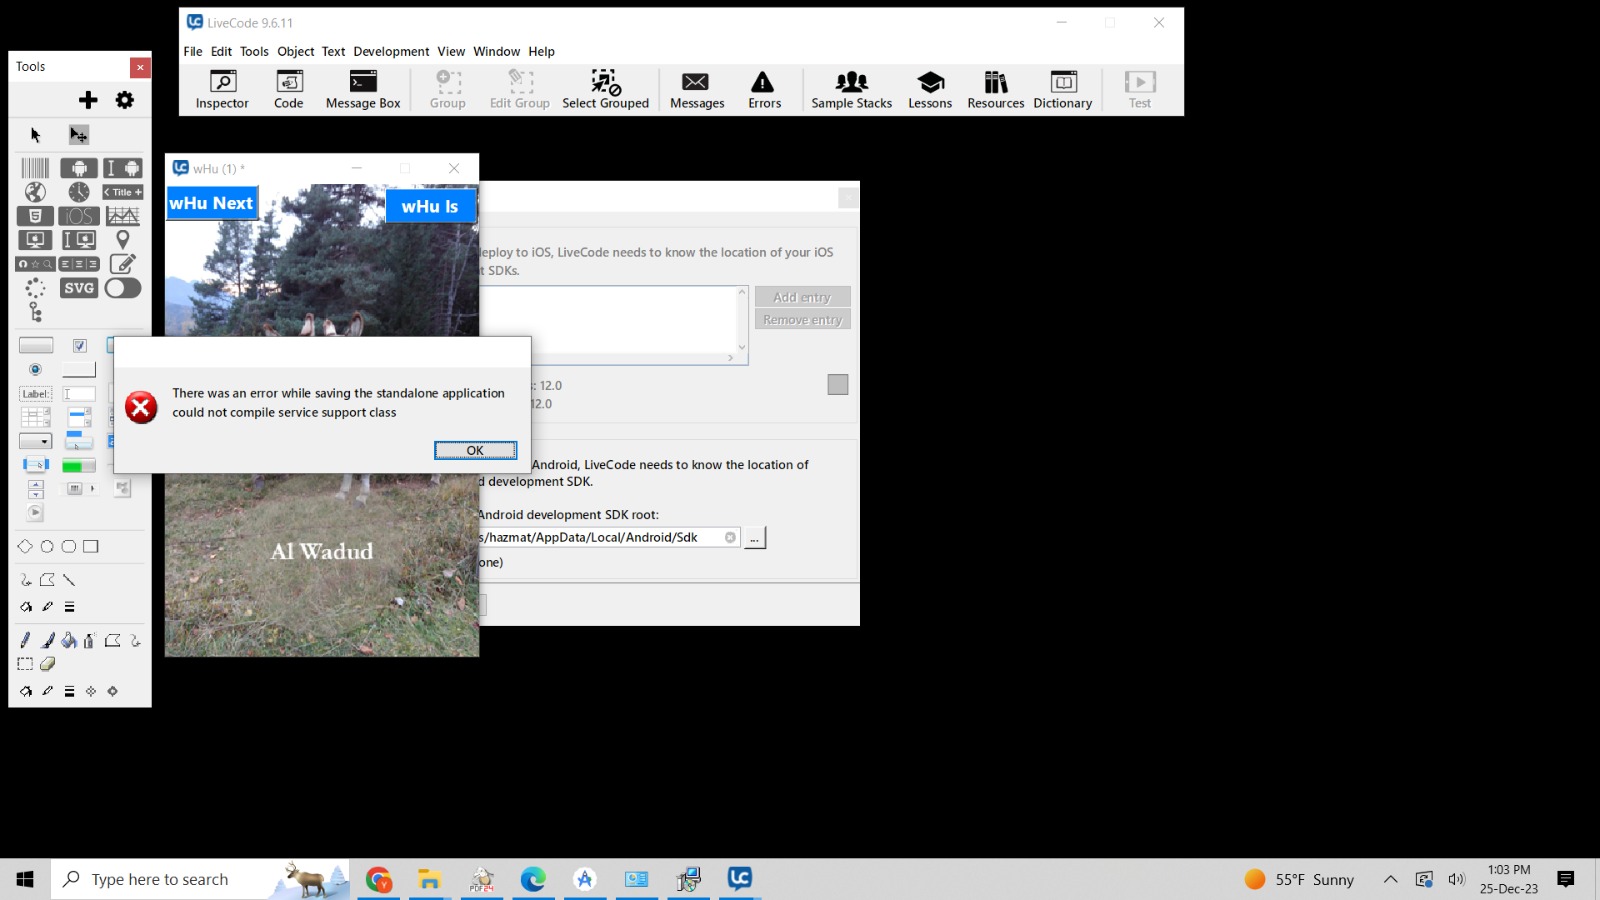Select the option menu dropdown control
Screen dimensions: 1600x900
pos(35,441)
